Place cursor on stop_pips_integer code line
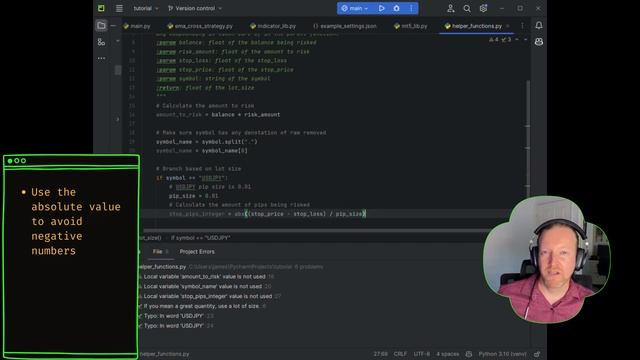 pyautogui.click(x=267, y=213)
